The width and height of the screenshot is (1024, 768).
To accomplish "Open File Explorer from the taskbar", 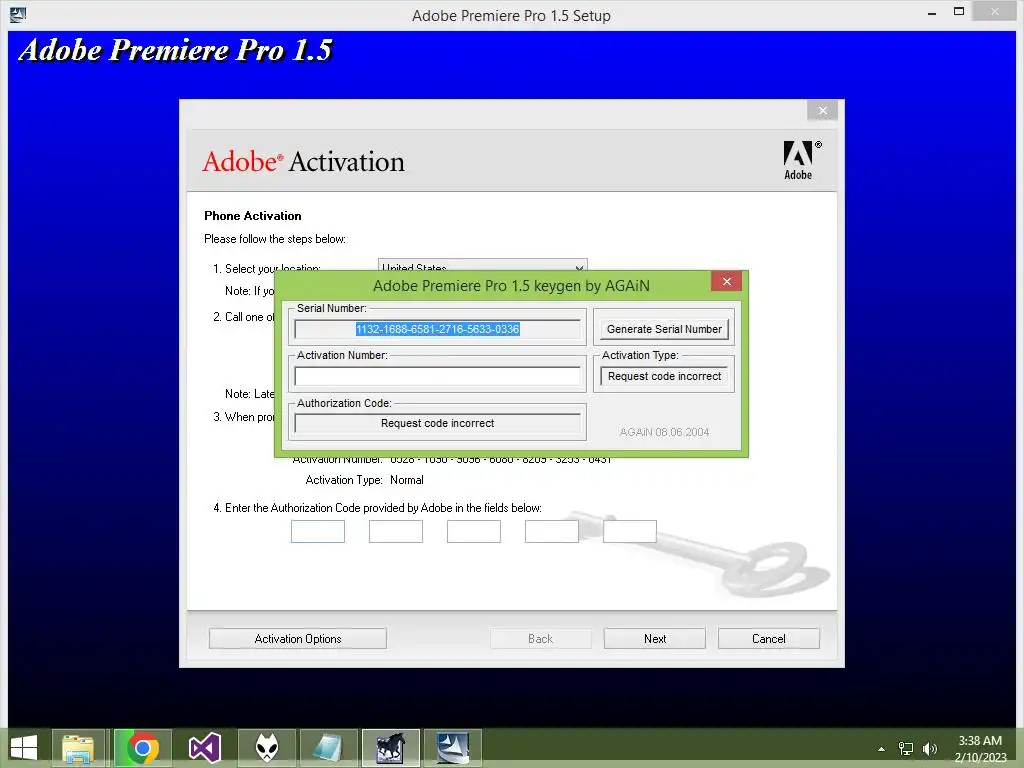I will coord(78,748).
